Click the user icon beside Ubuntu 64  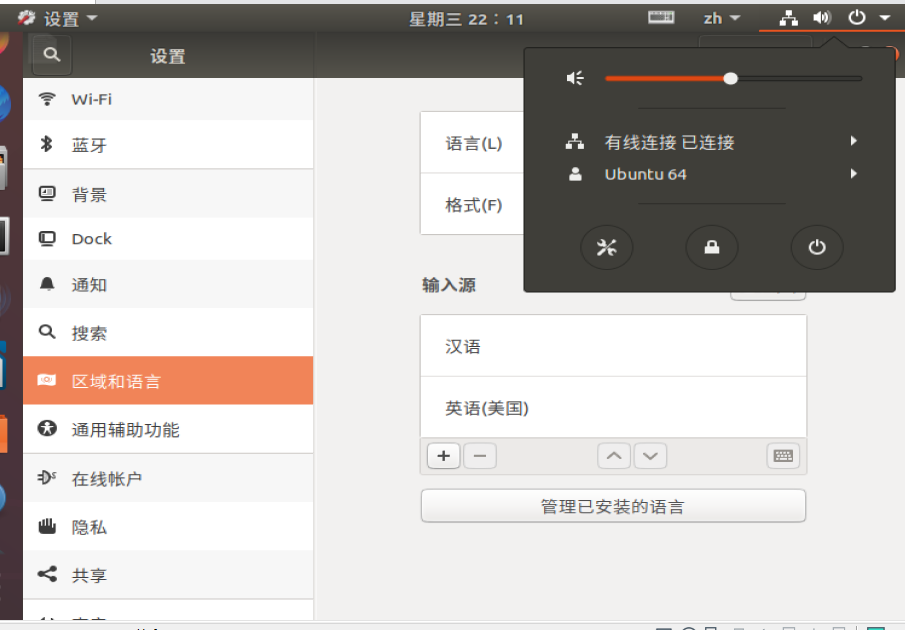click(x=575, y=174)
